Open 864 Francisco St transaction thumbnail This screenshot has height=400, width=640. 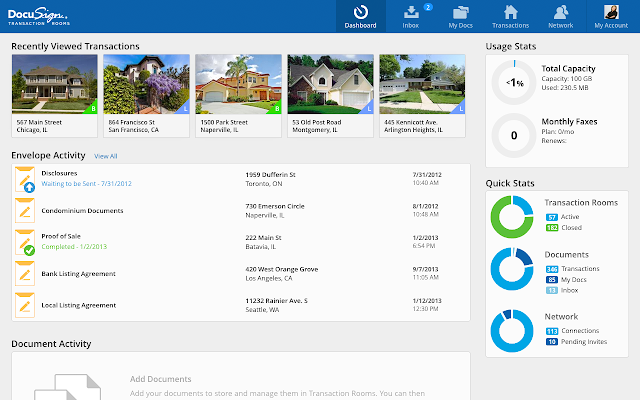146,83
